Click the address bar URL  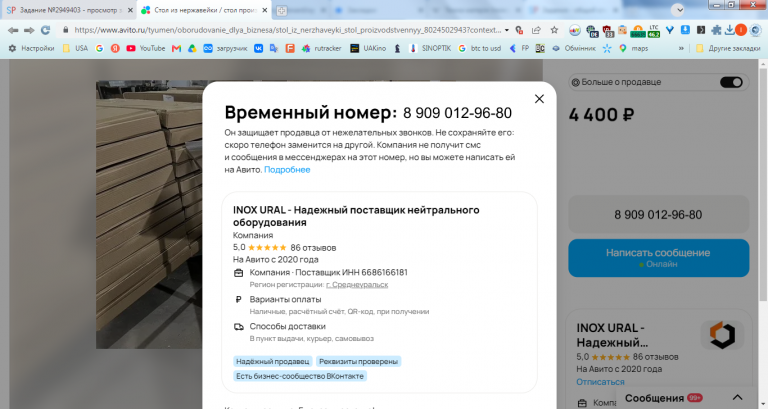287,30
